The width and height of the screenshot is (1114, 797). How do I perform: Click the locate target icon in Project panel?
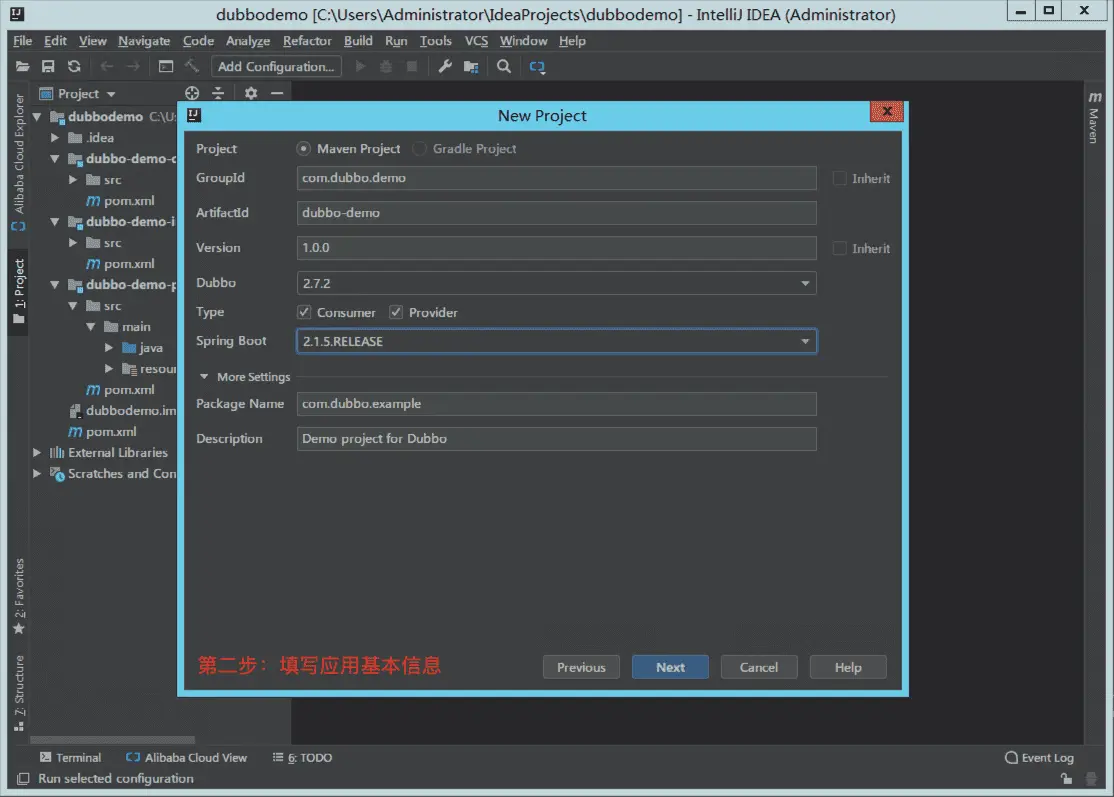click(x=192, y=93)
